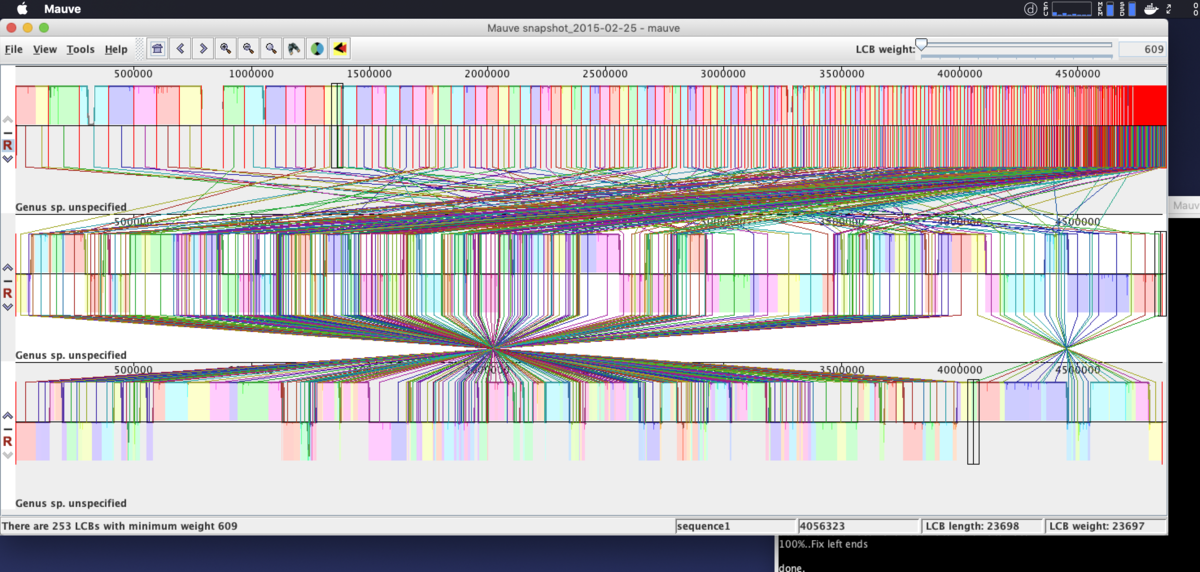Move the middle genome down one position
This screenshot has width=1200, height=572.
coord(8,306)
